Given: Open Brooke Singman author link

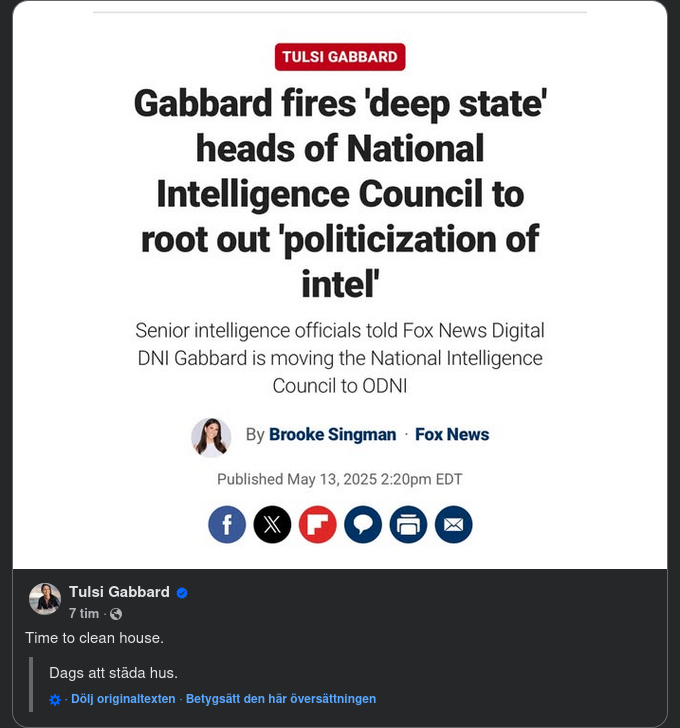Looking at the screenshot, I should 332,434.
